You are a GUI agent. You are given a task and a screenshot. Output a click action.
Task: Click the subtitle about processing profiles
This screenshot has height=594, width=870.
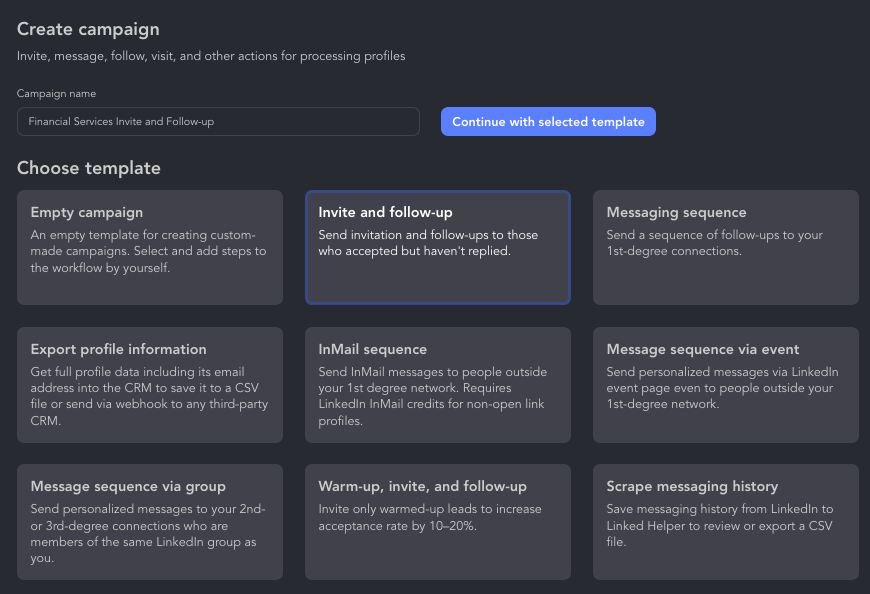[211, 56]
